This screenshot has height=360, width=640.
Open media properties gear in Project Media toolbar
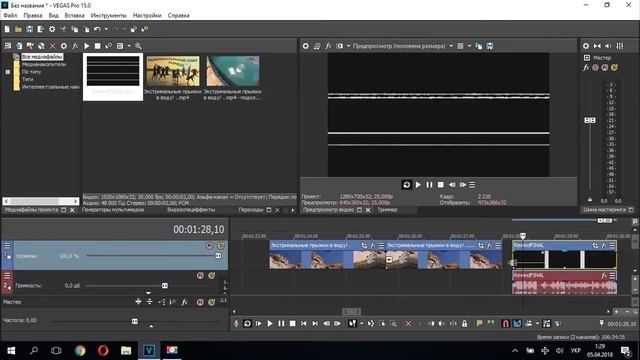click(x=64, y=46)
